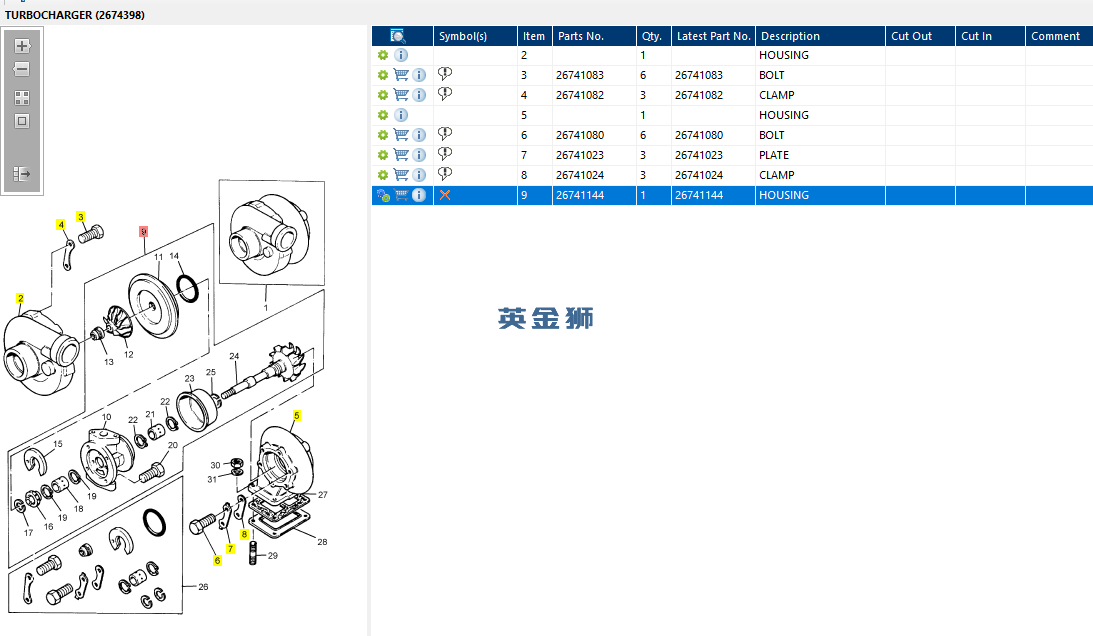
Task: Open info for item 2 HOUSING
Action: (x=401, y=55)
